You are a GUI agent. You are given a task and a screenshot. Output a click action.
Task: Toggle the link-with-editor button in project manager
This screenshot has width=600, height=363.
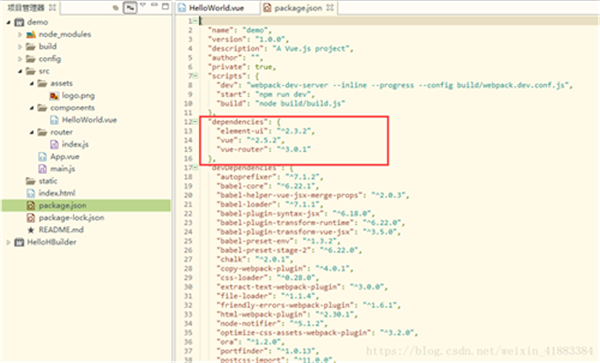pyautogui.click(x=130, y=8)
